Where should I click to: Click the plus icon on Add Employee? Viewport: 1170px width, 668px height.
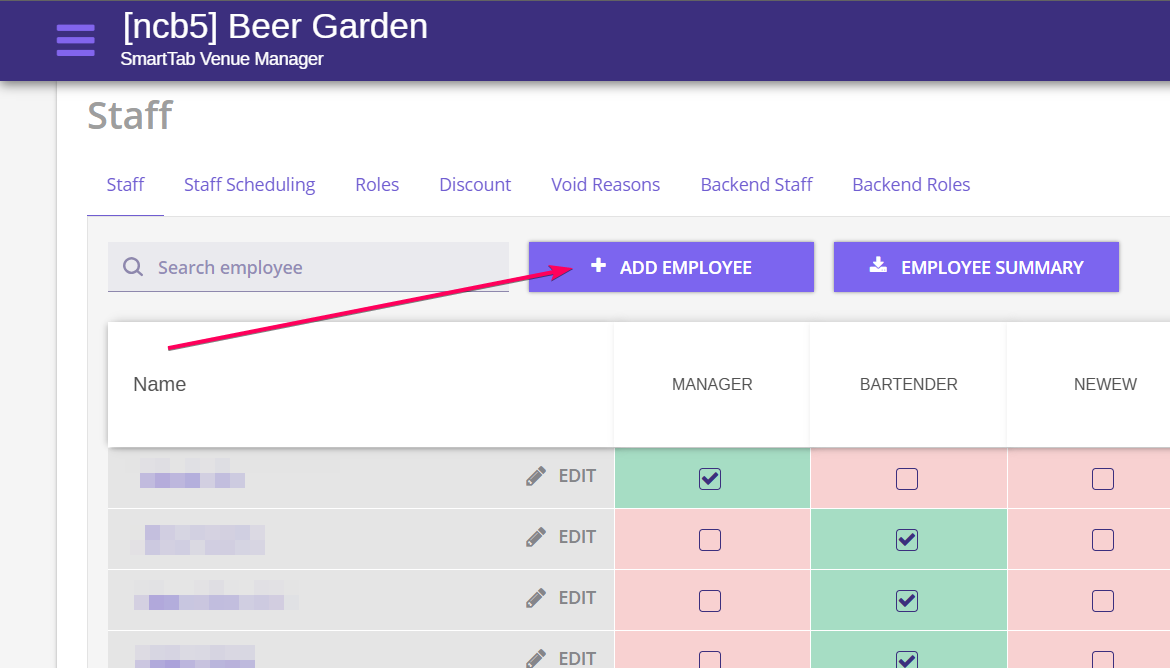pyautogui.click(x=598, y=266)
